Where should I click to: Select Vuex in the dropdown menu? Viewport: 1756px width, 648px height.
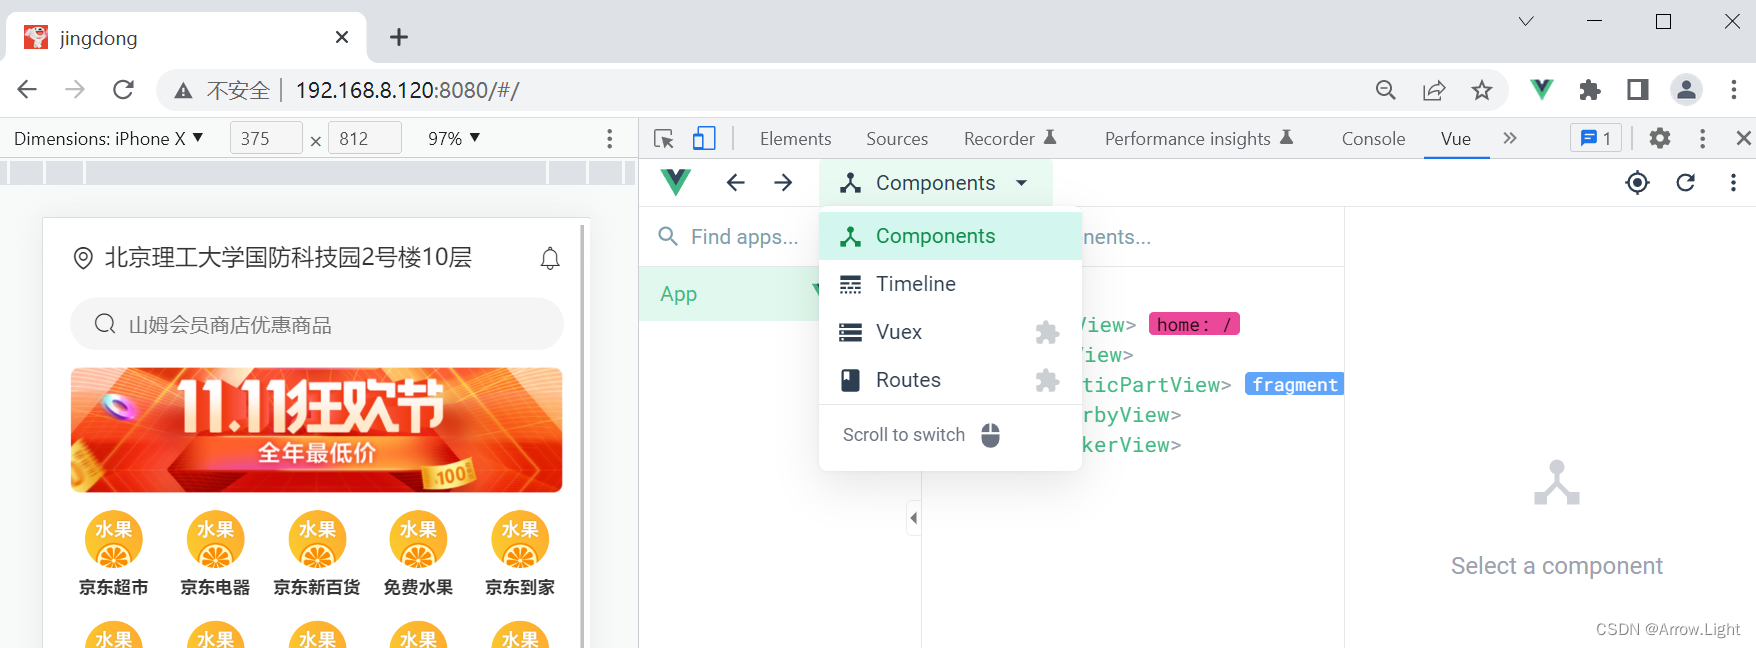click(x=950, y=332)
